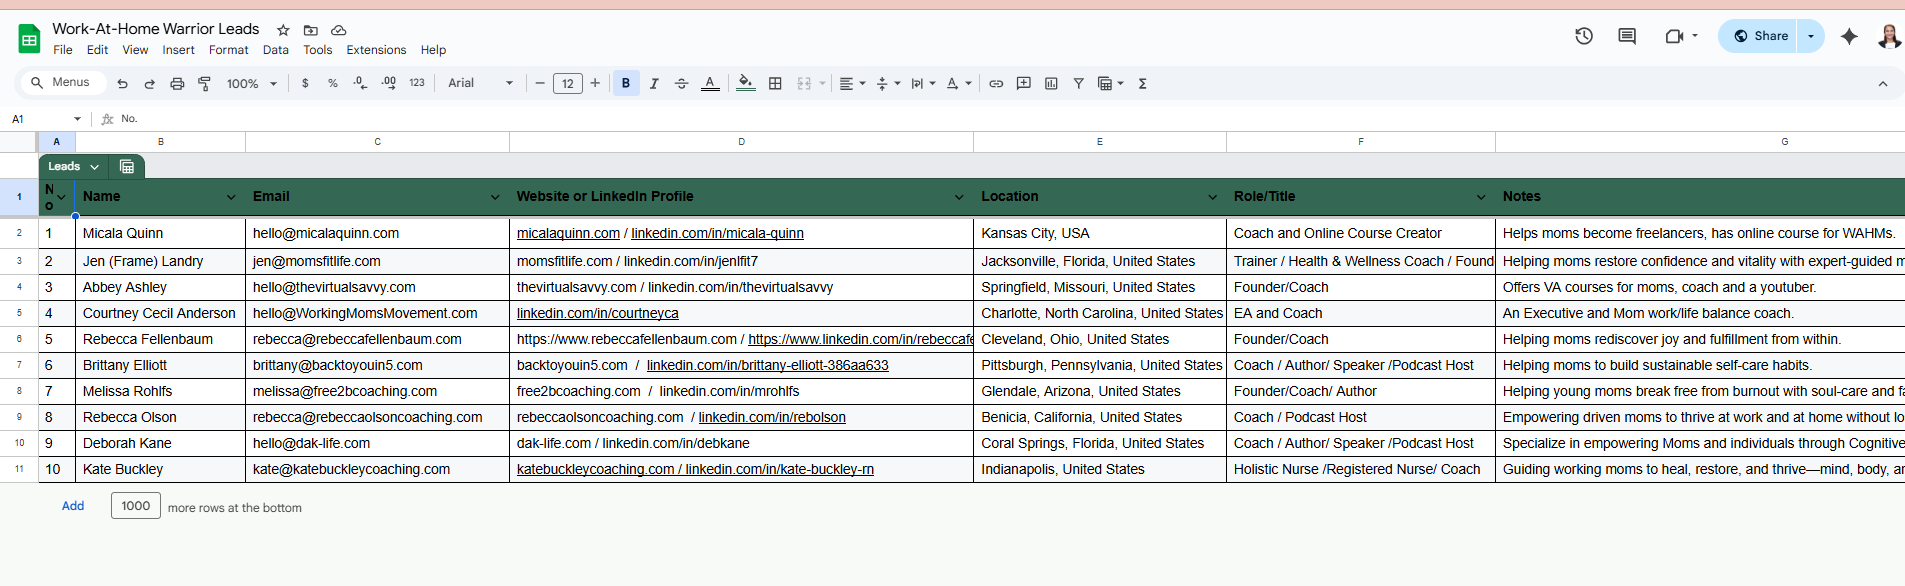Open the zoom 100% dropdown
Viewport: 1905px width, 586px height.
[x=252, y=84]
